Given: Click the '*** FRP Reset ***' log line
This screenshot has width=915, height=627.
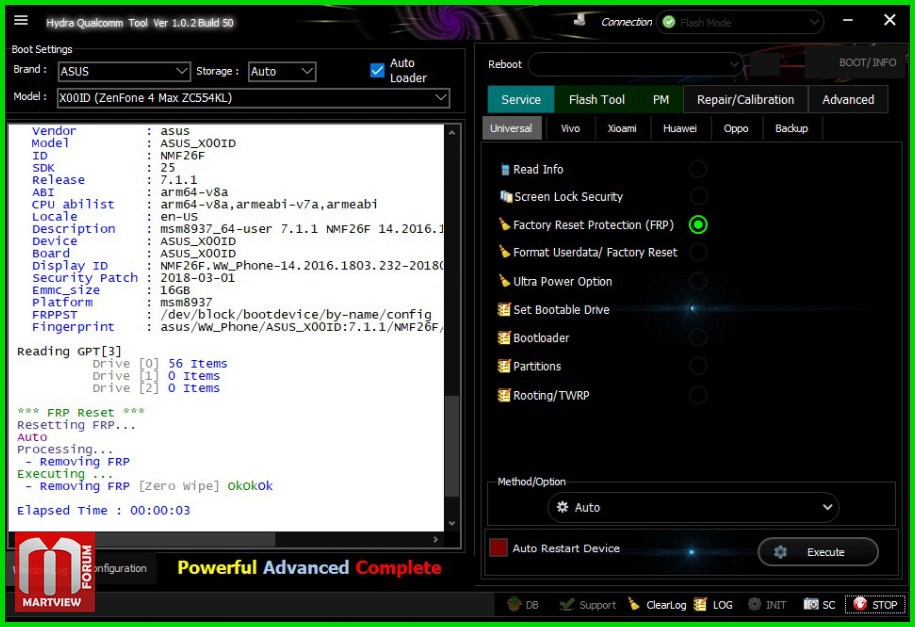Looking at the screenshot, I should click(x=81, y=412).
